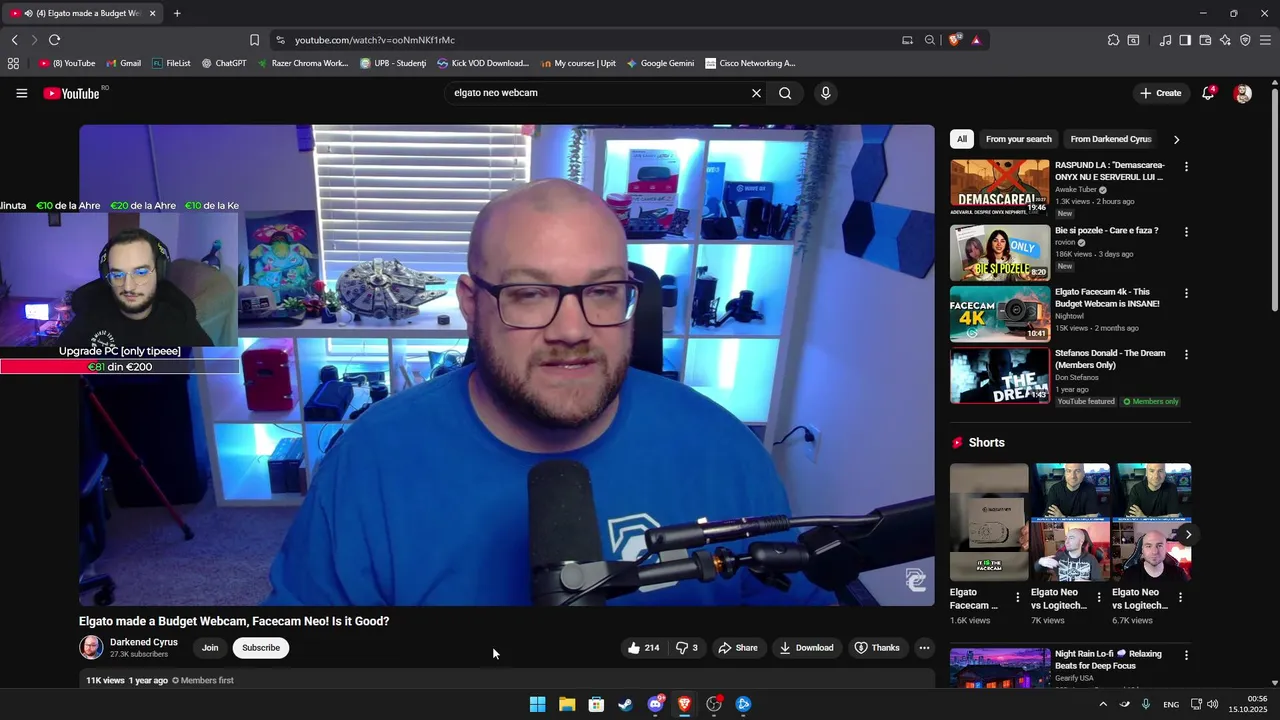The width and height of the screenshot is (1280, 720).
Task: Open the Elgato Facecam short thumbnail
Action: [989, 522]
